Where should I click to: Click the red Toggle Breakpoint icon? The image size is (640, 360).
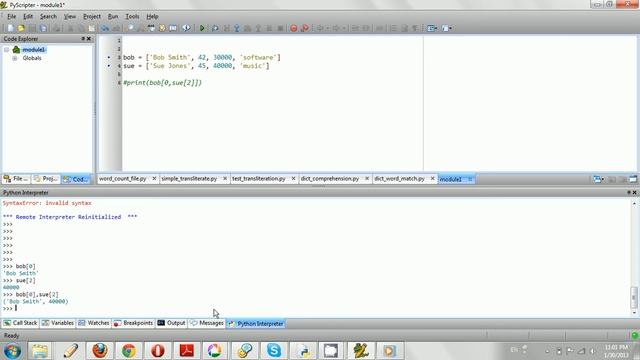pos(293,28)
